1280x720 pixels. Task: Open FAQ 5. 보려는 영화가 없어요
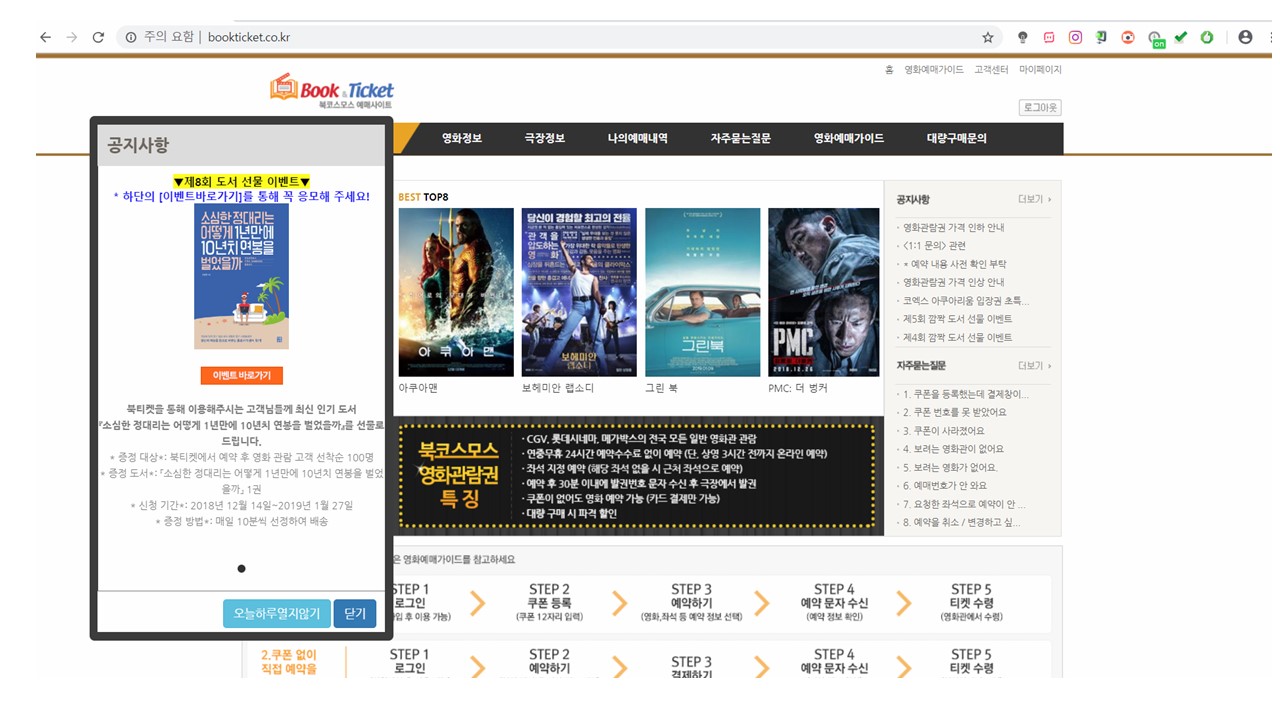[950, 467]
